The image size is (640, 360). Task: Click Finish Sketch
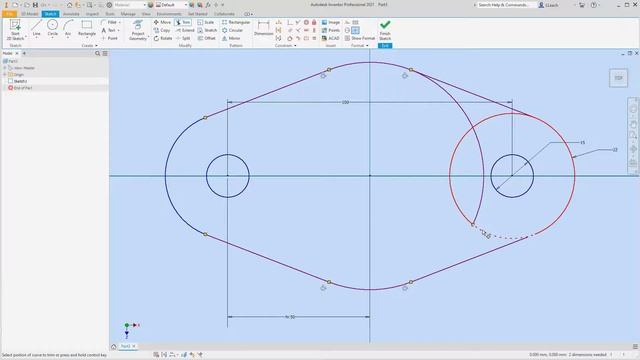(385, 30)
